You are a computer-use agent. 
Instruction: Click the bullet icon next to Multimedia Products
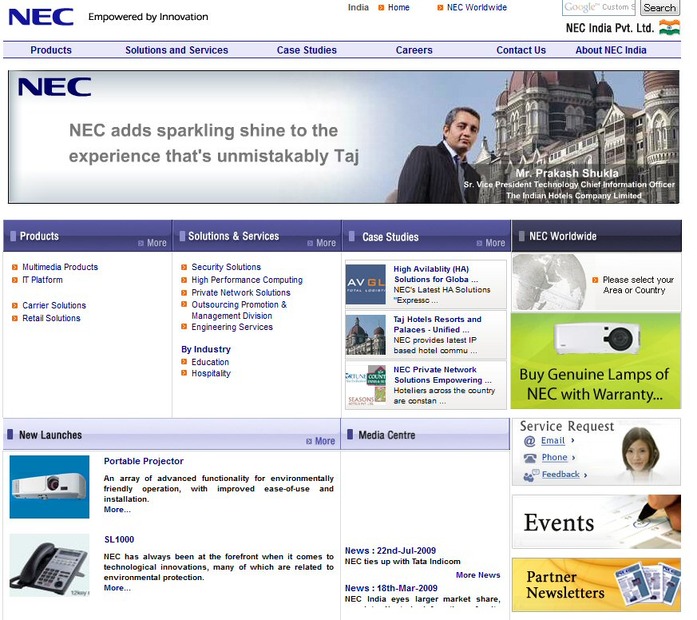[x=15, y=267]
